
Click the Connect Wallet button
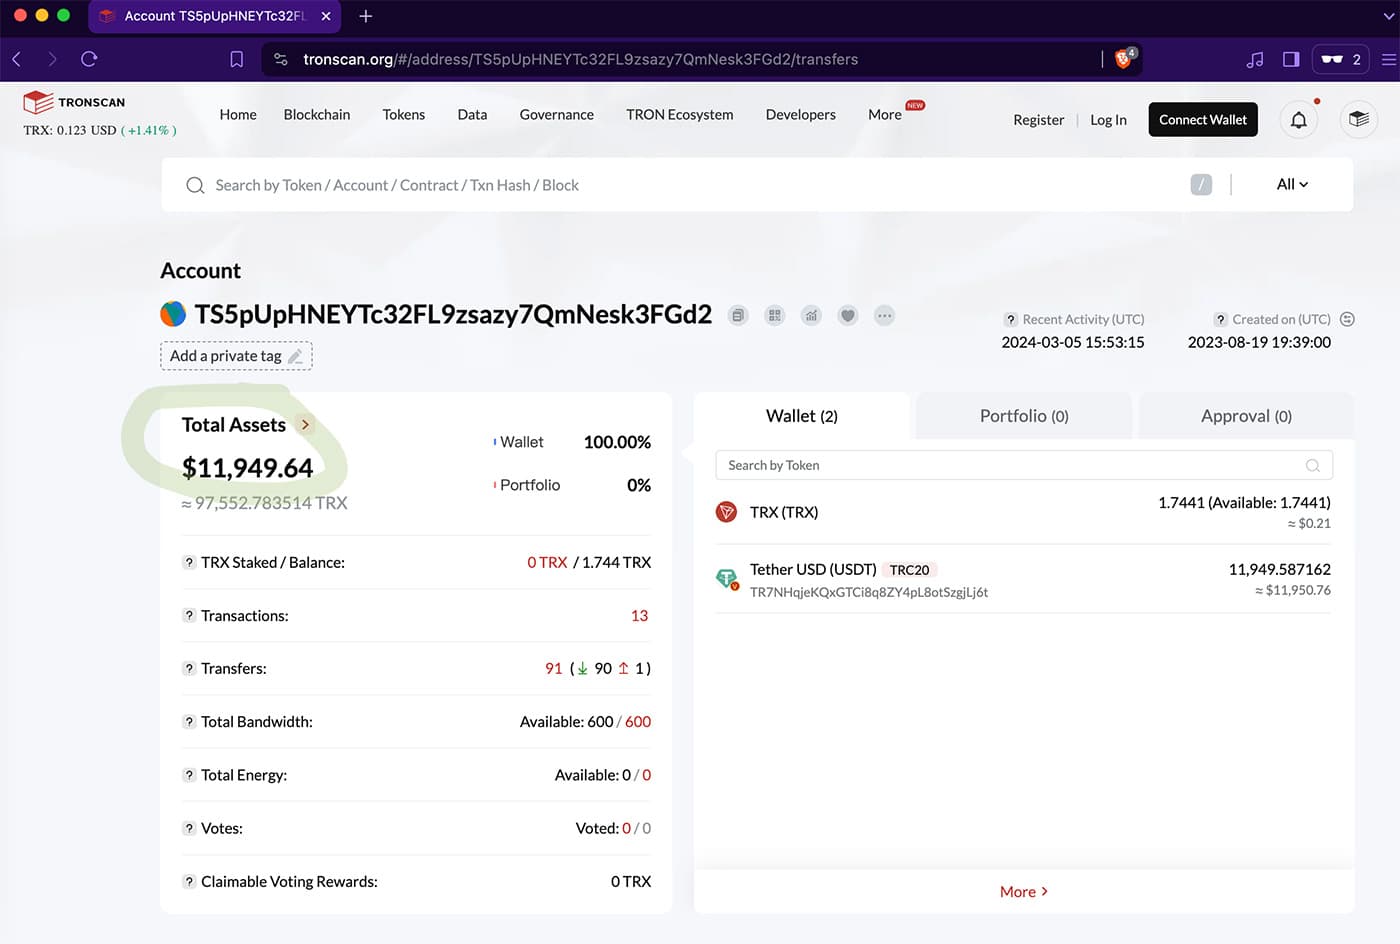pyautogui.click(x=1203, y=120)
